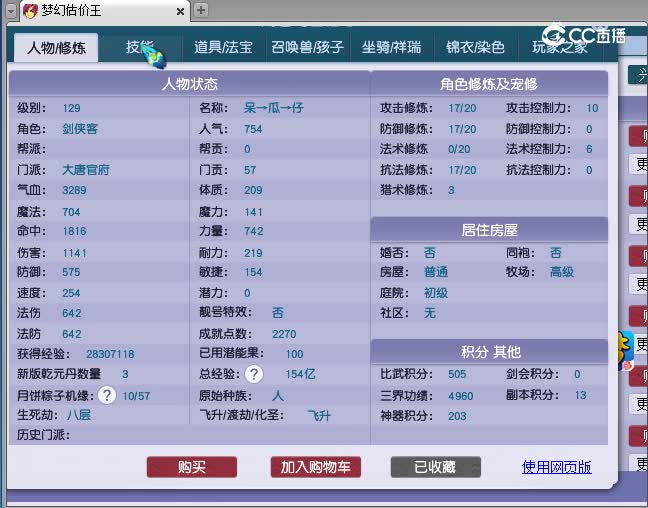Click the 生死劫 value 八层

79,415
